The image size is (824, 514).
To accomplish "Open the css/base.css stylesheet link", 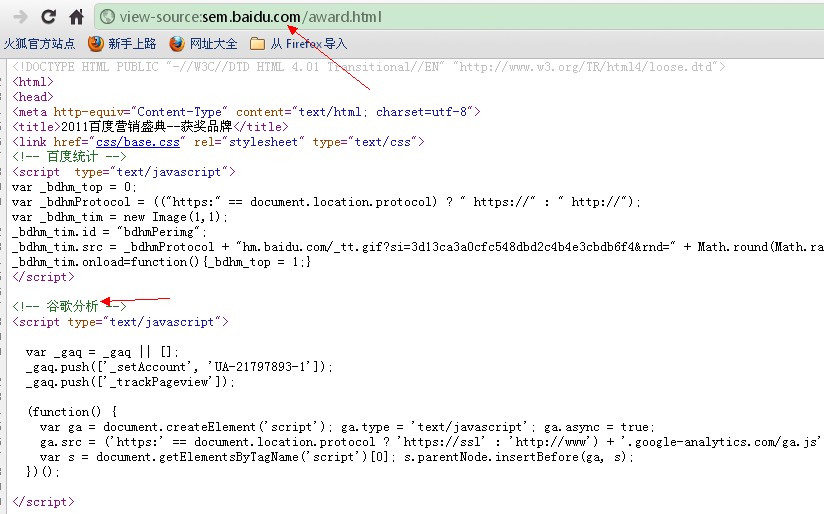I will tap(138, 142).
